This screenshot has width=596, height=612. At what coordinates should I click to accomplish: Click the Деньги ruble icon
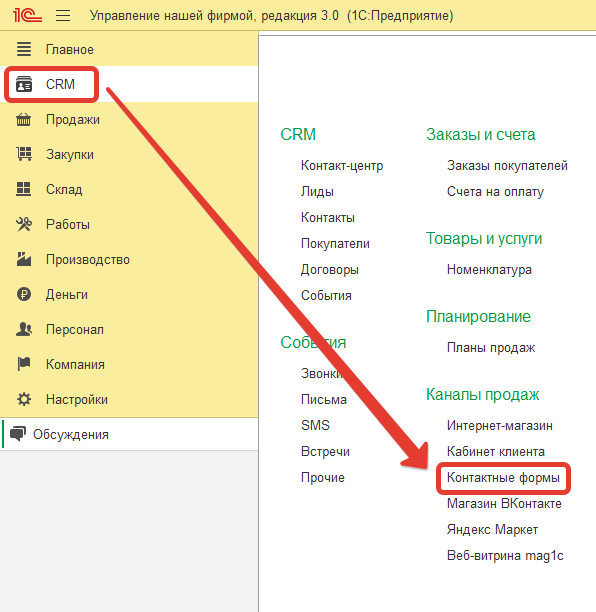24,294
